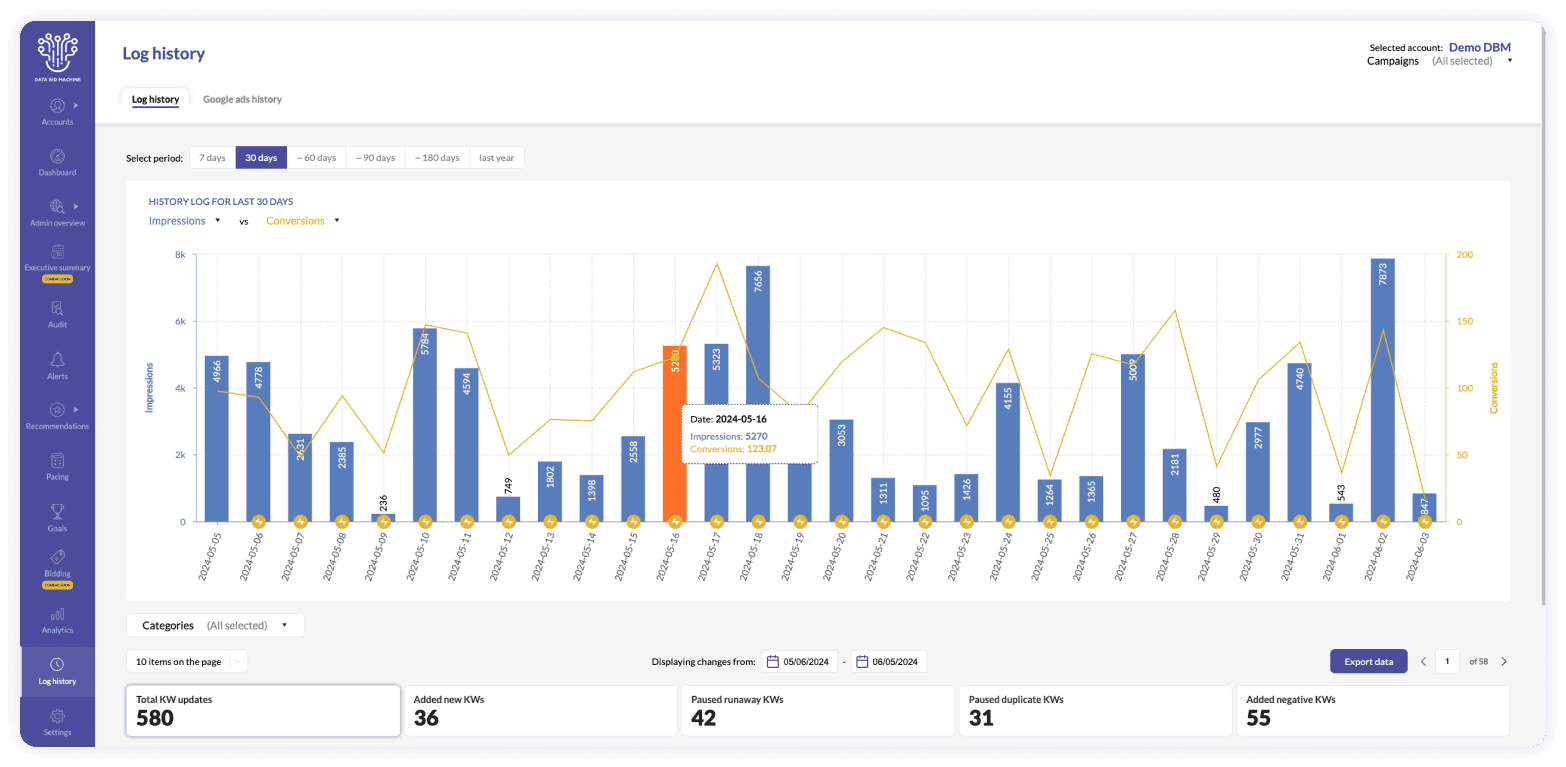Image resolution: width=1566 pixels, height=767 pixels.
Task: Click the Bidding tag icon
Action: [57, 558]
